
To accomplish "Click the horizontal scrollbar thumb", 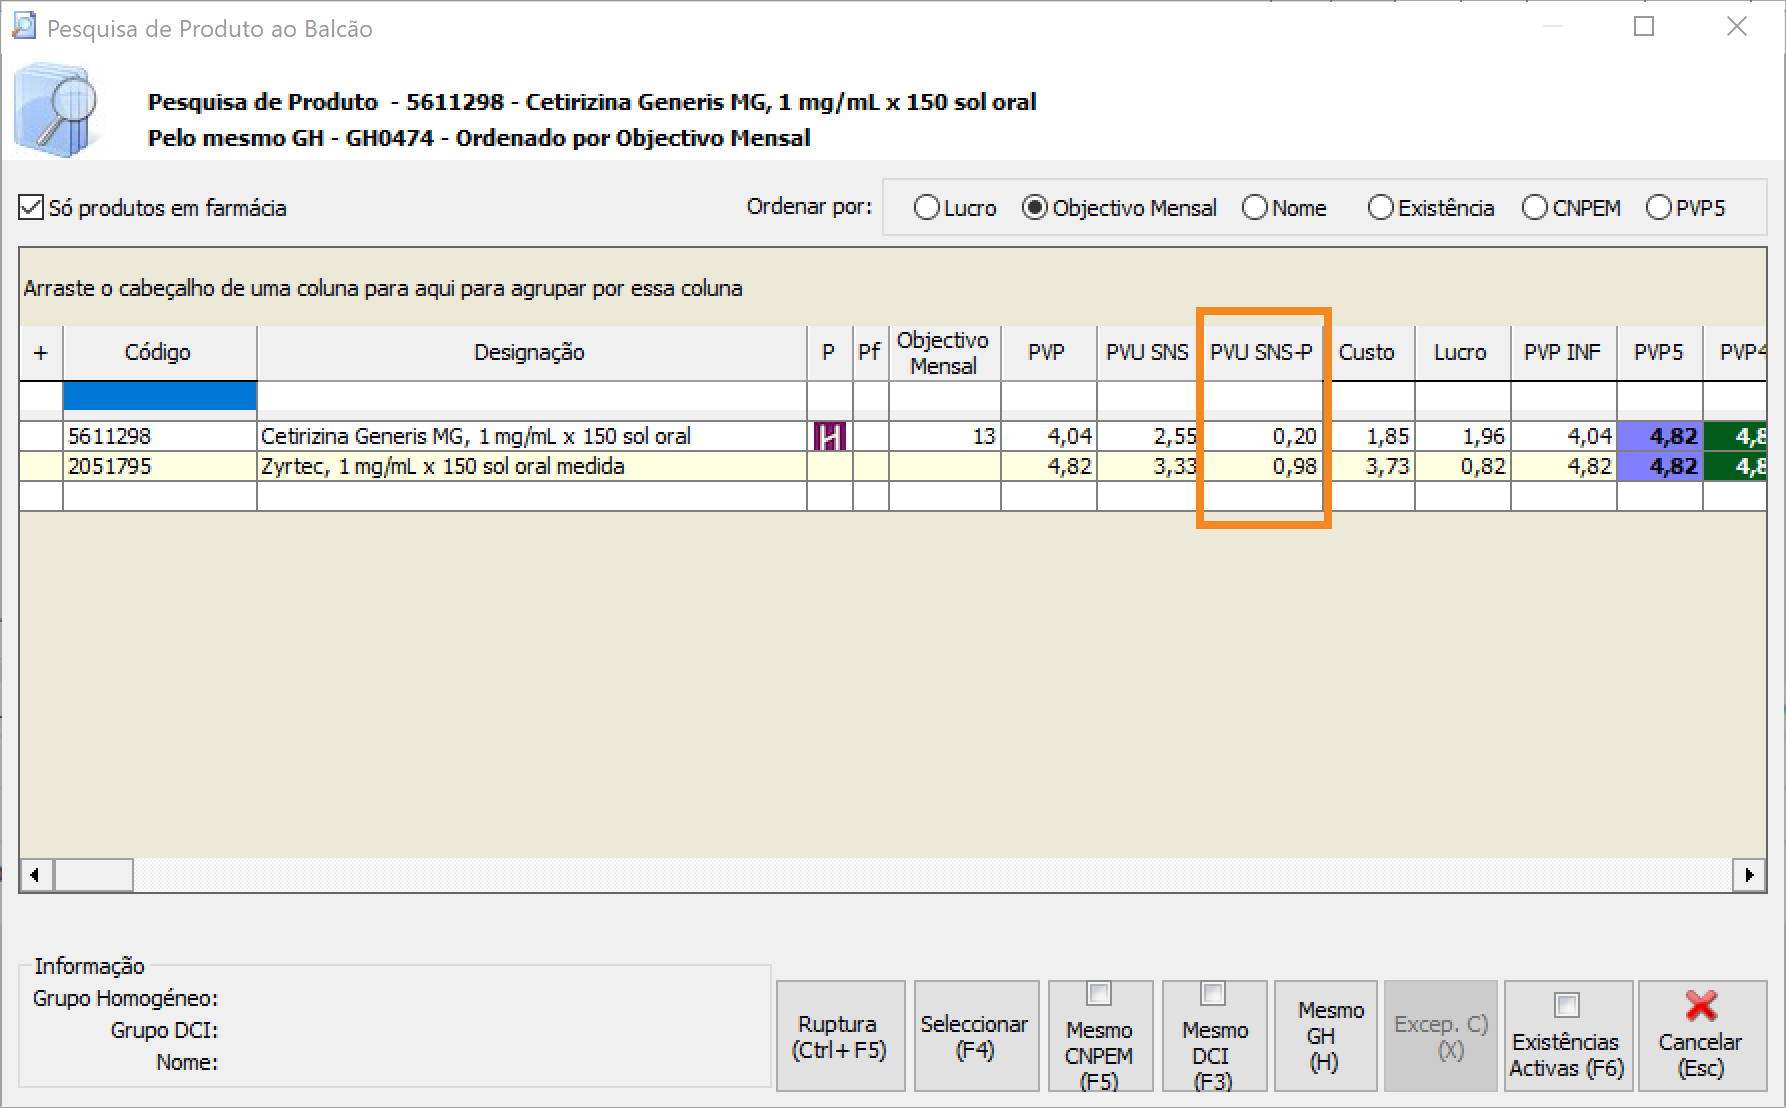I will point(93,875).
